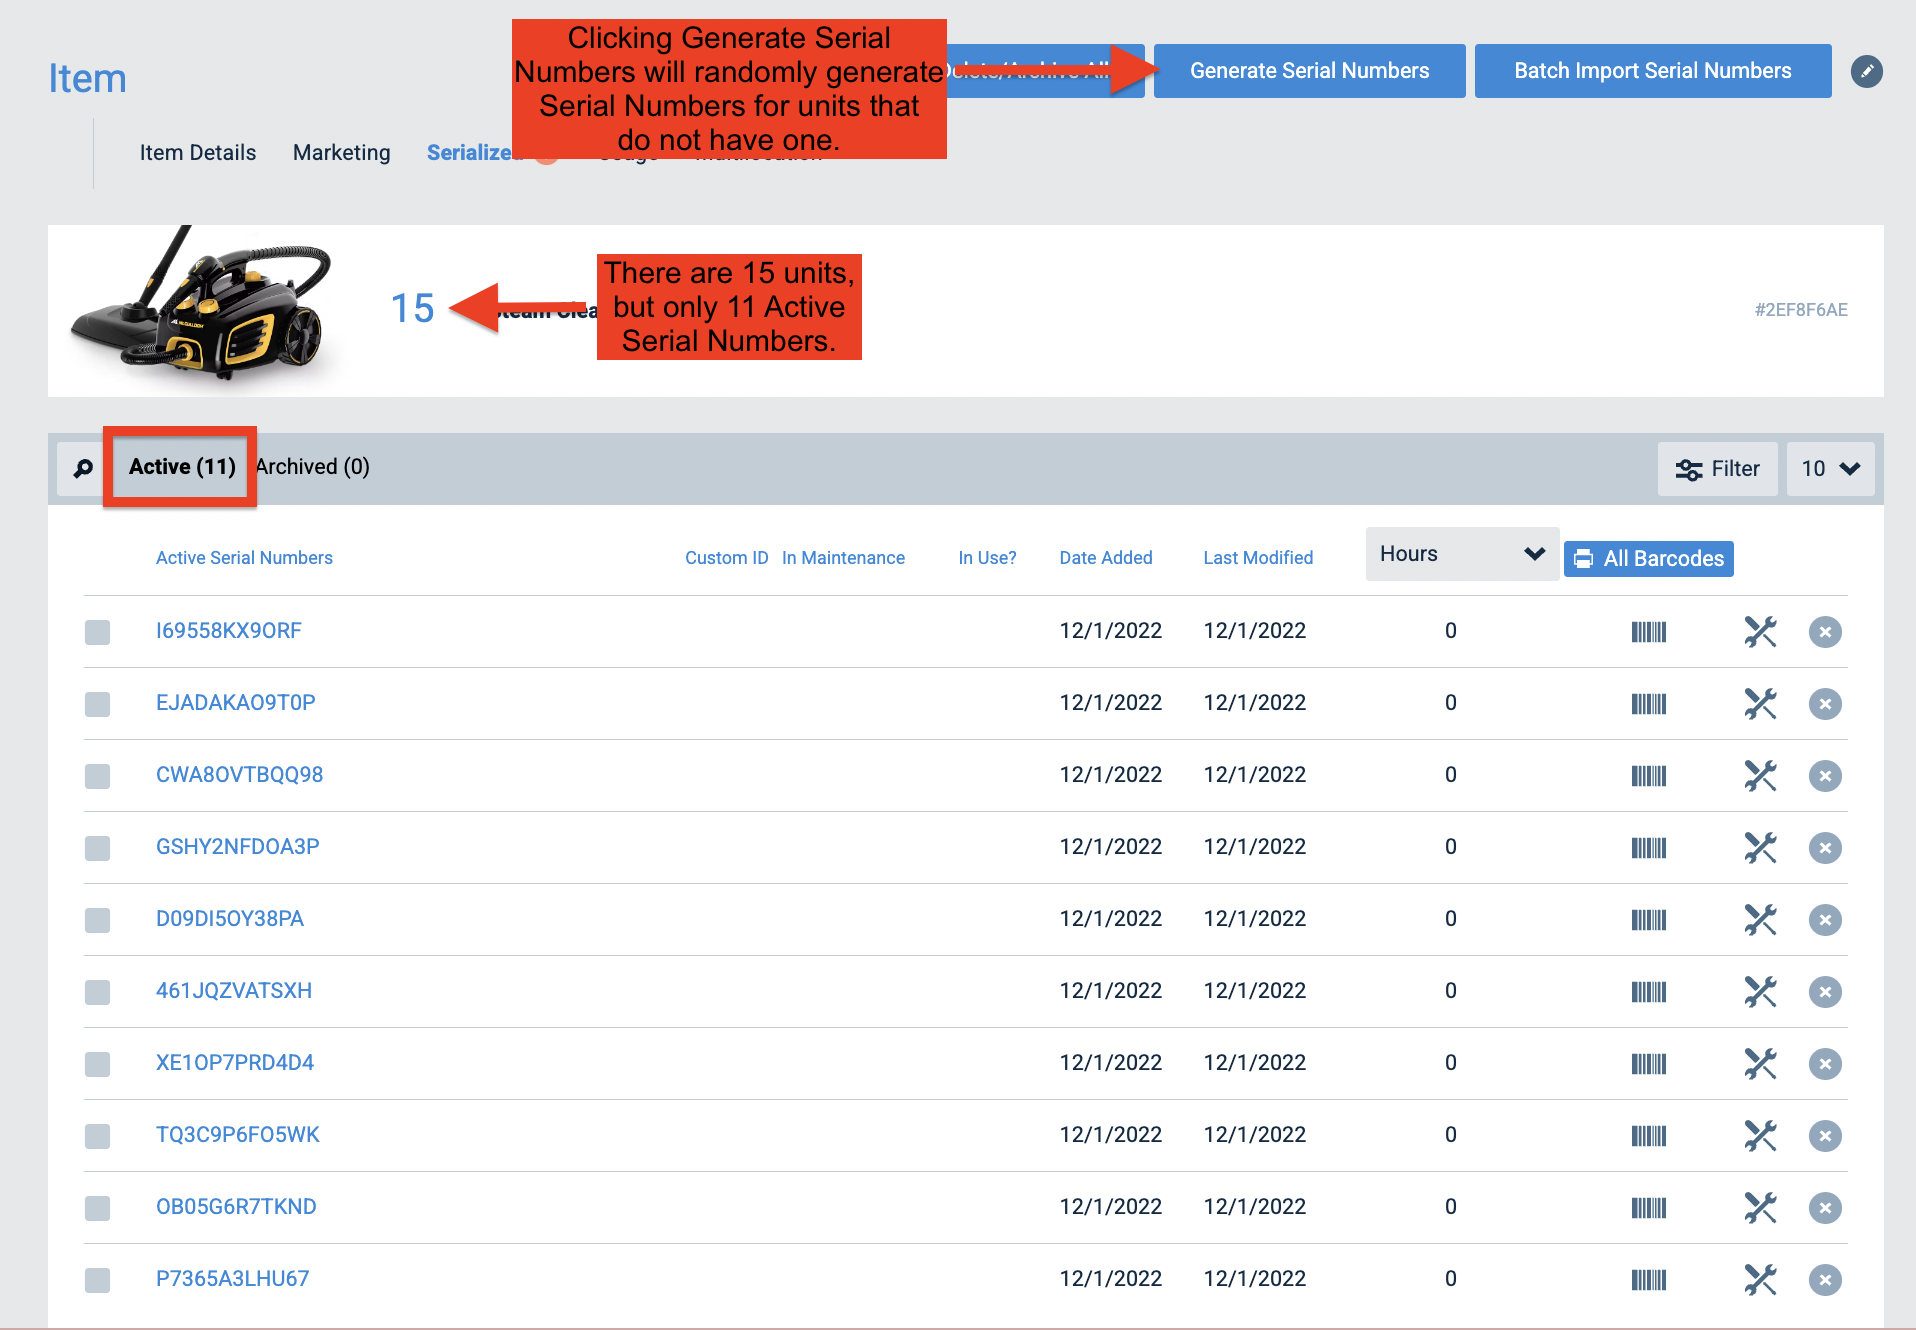Remove serial number GSHY2NFDOA3P

[x=1825, y=847]
